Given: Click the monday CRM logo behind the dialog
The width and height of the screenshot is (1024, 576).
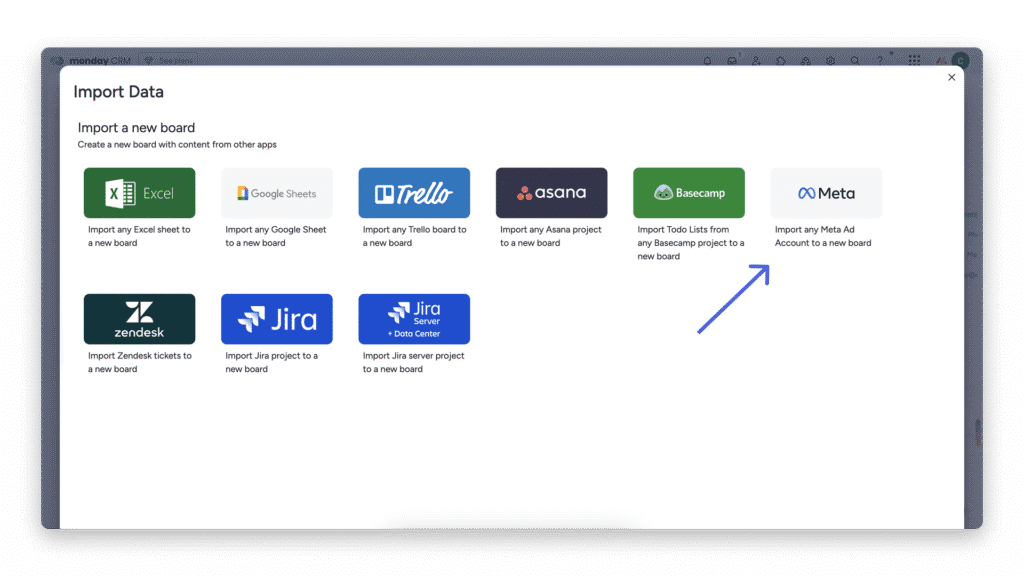Looking at the screenshot, I should [91, 61].
